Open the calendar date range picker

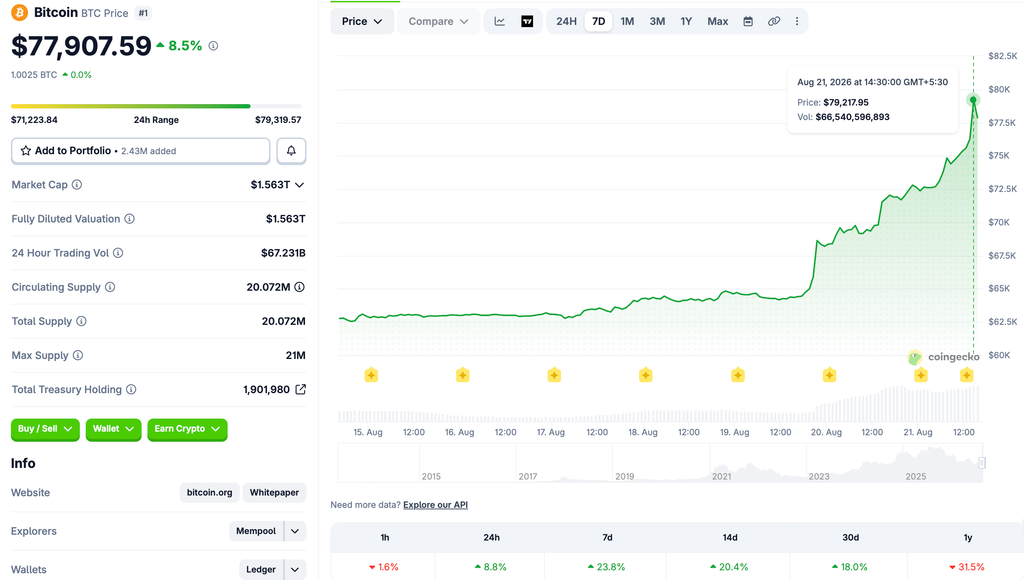click(x=748, y=22)
